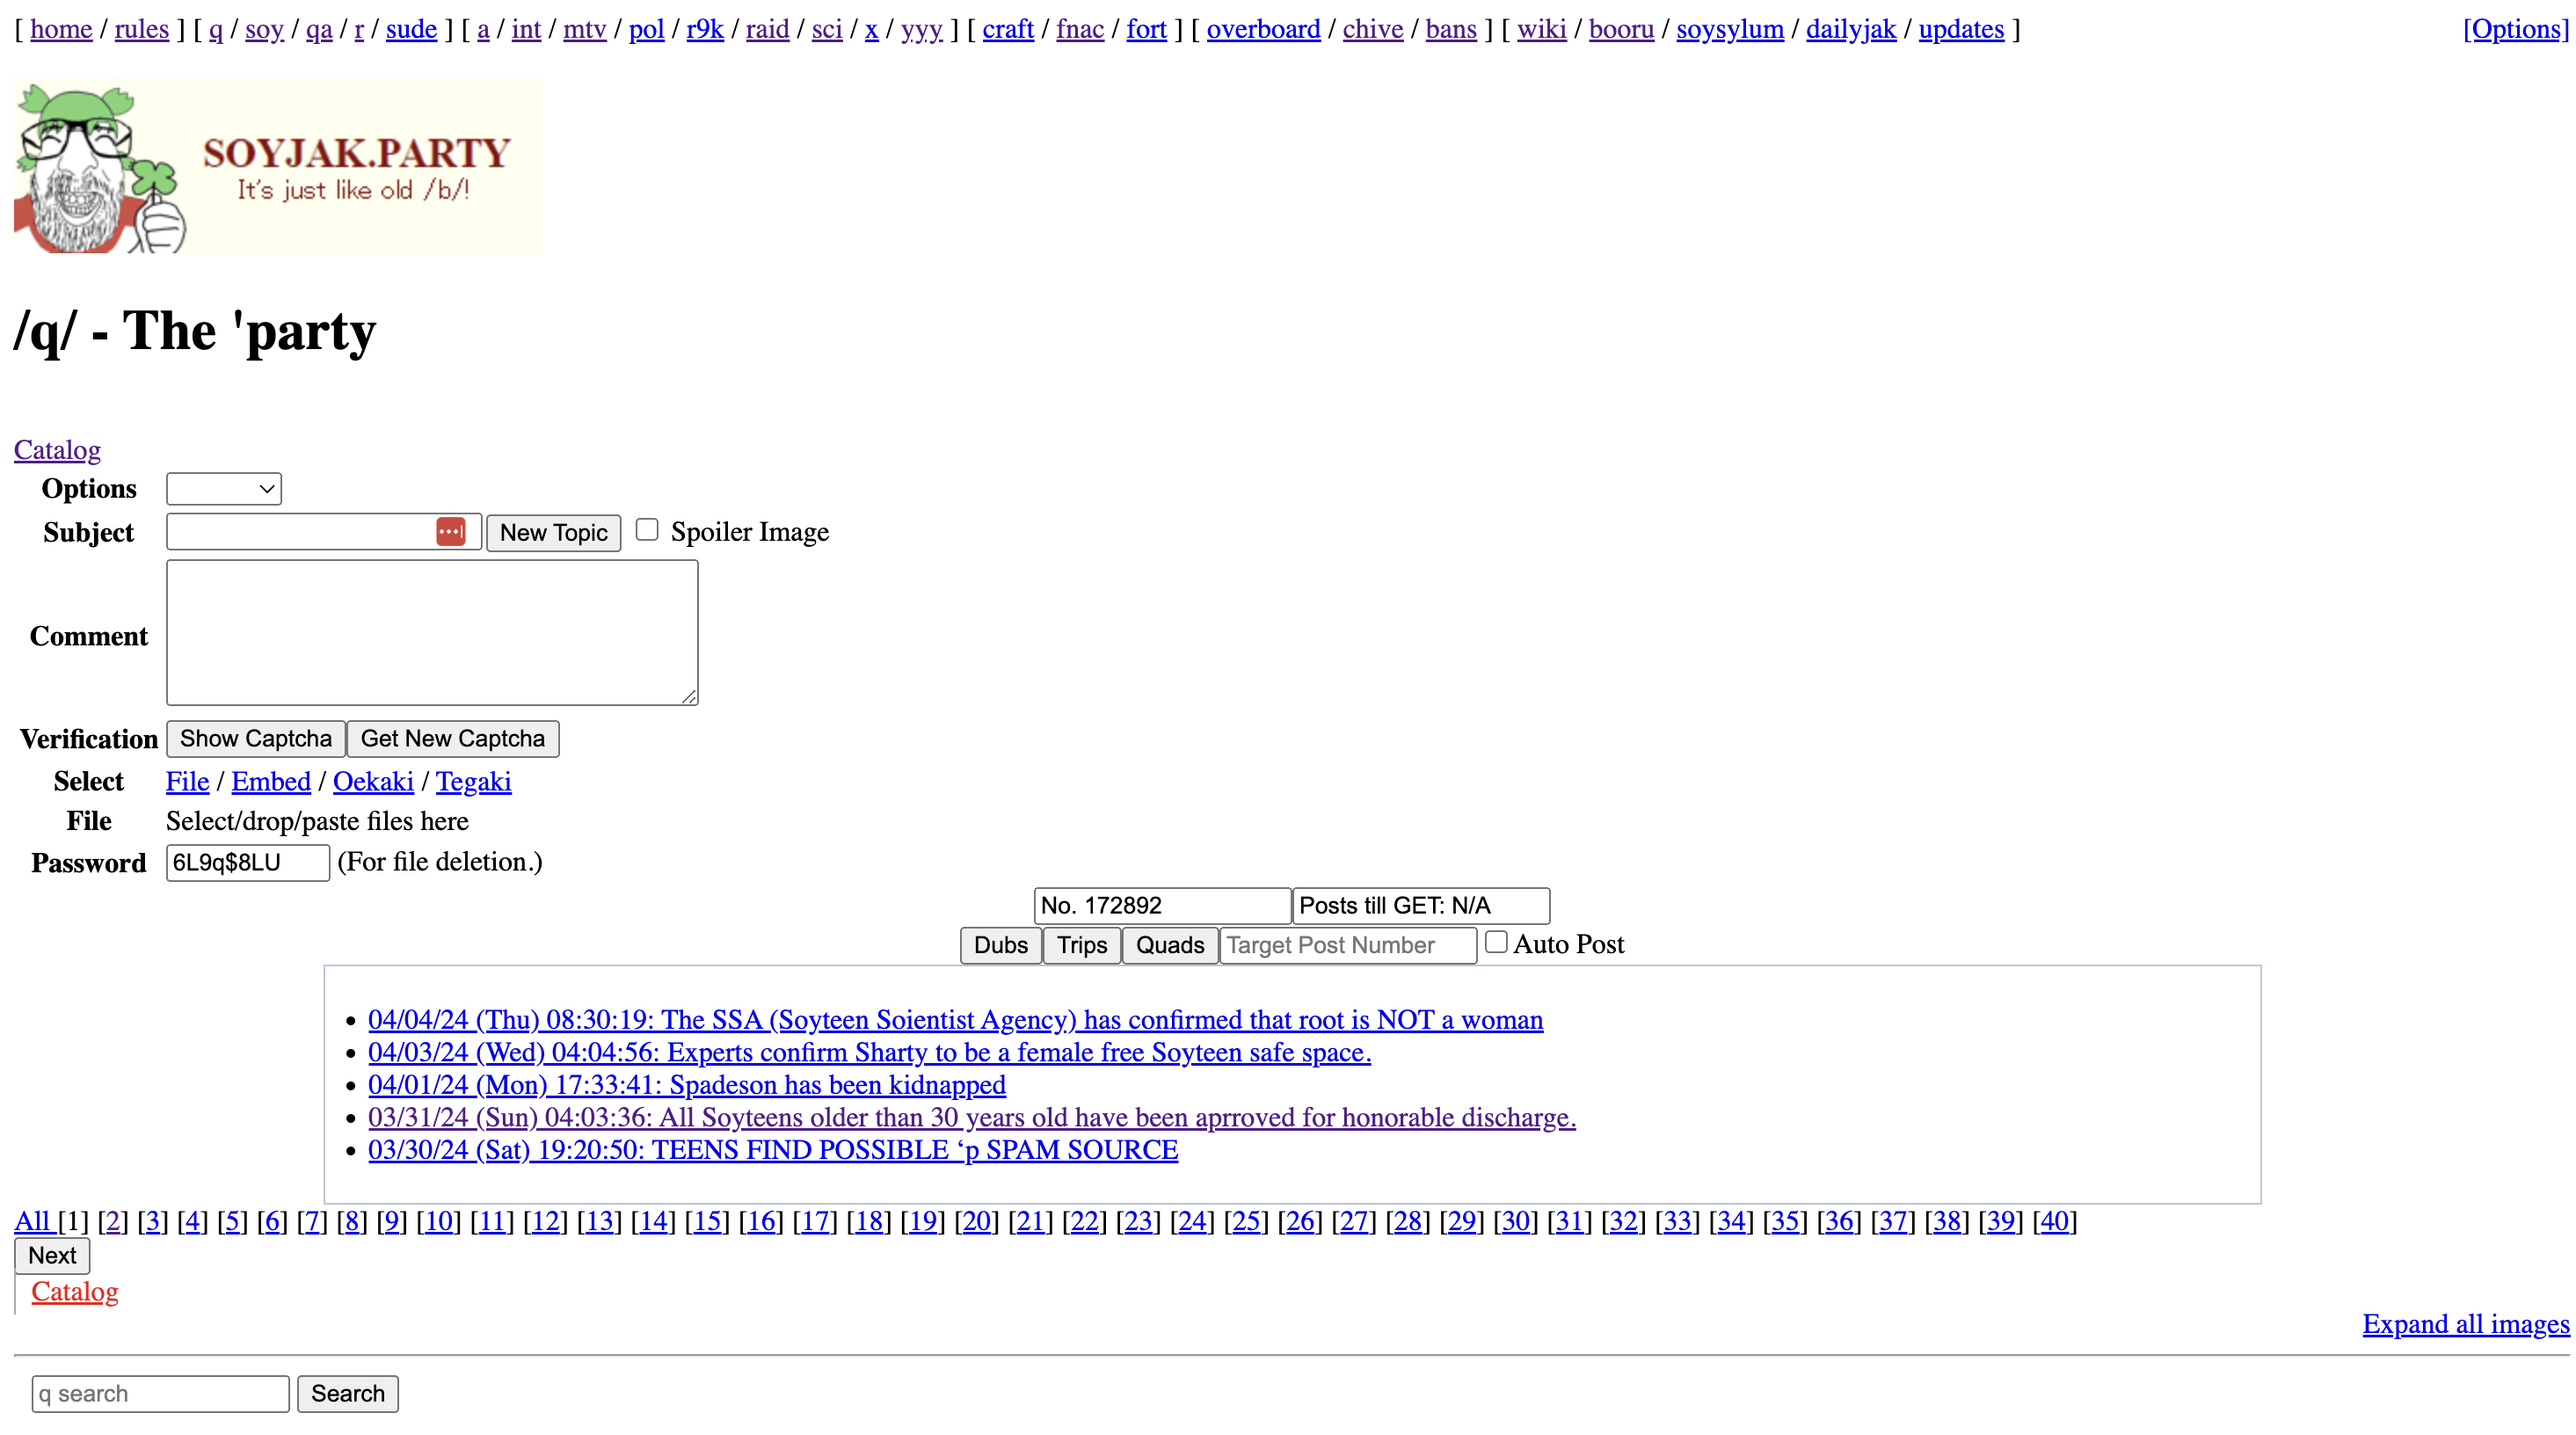Image resolution: width=2576 pixels, height=1435 pixels.
Task: Select the Oekaki upload option
Action: coord(373,781)
